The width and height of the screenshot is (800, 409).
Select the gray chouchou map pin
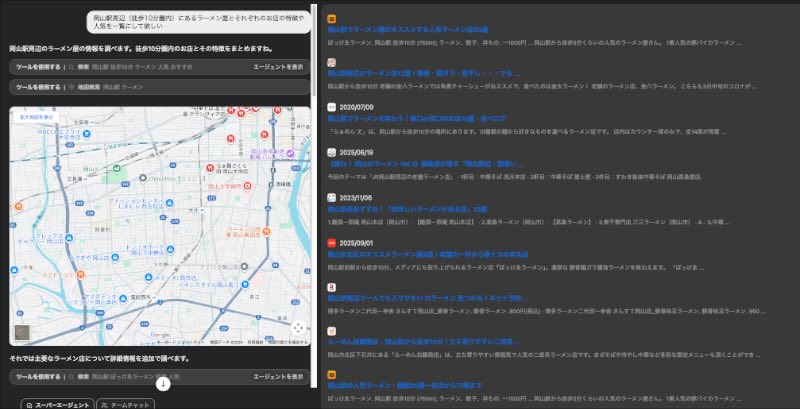pyautogui.click(x=143, y=178)
